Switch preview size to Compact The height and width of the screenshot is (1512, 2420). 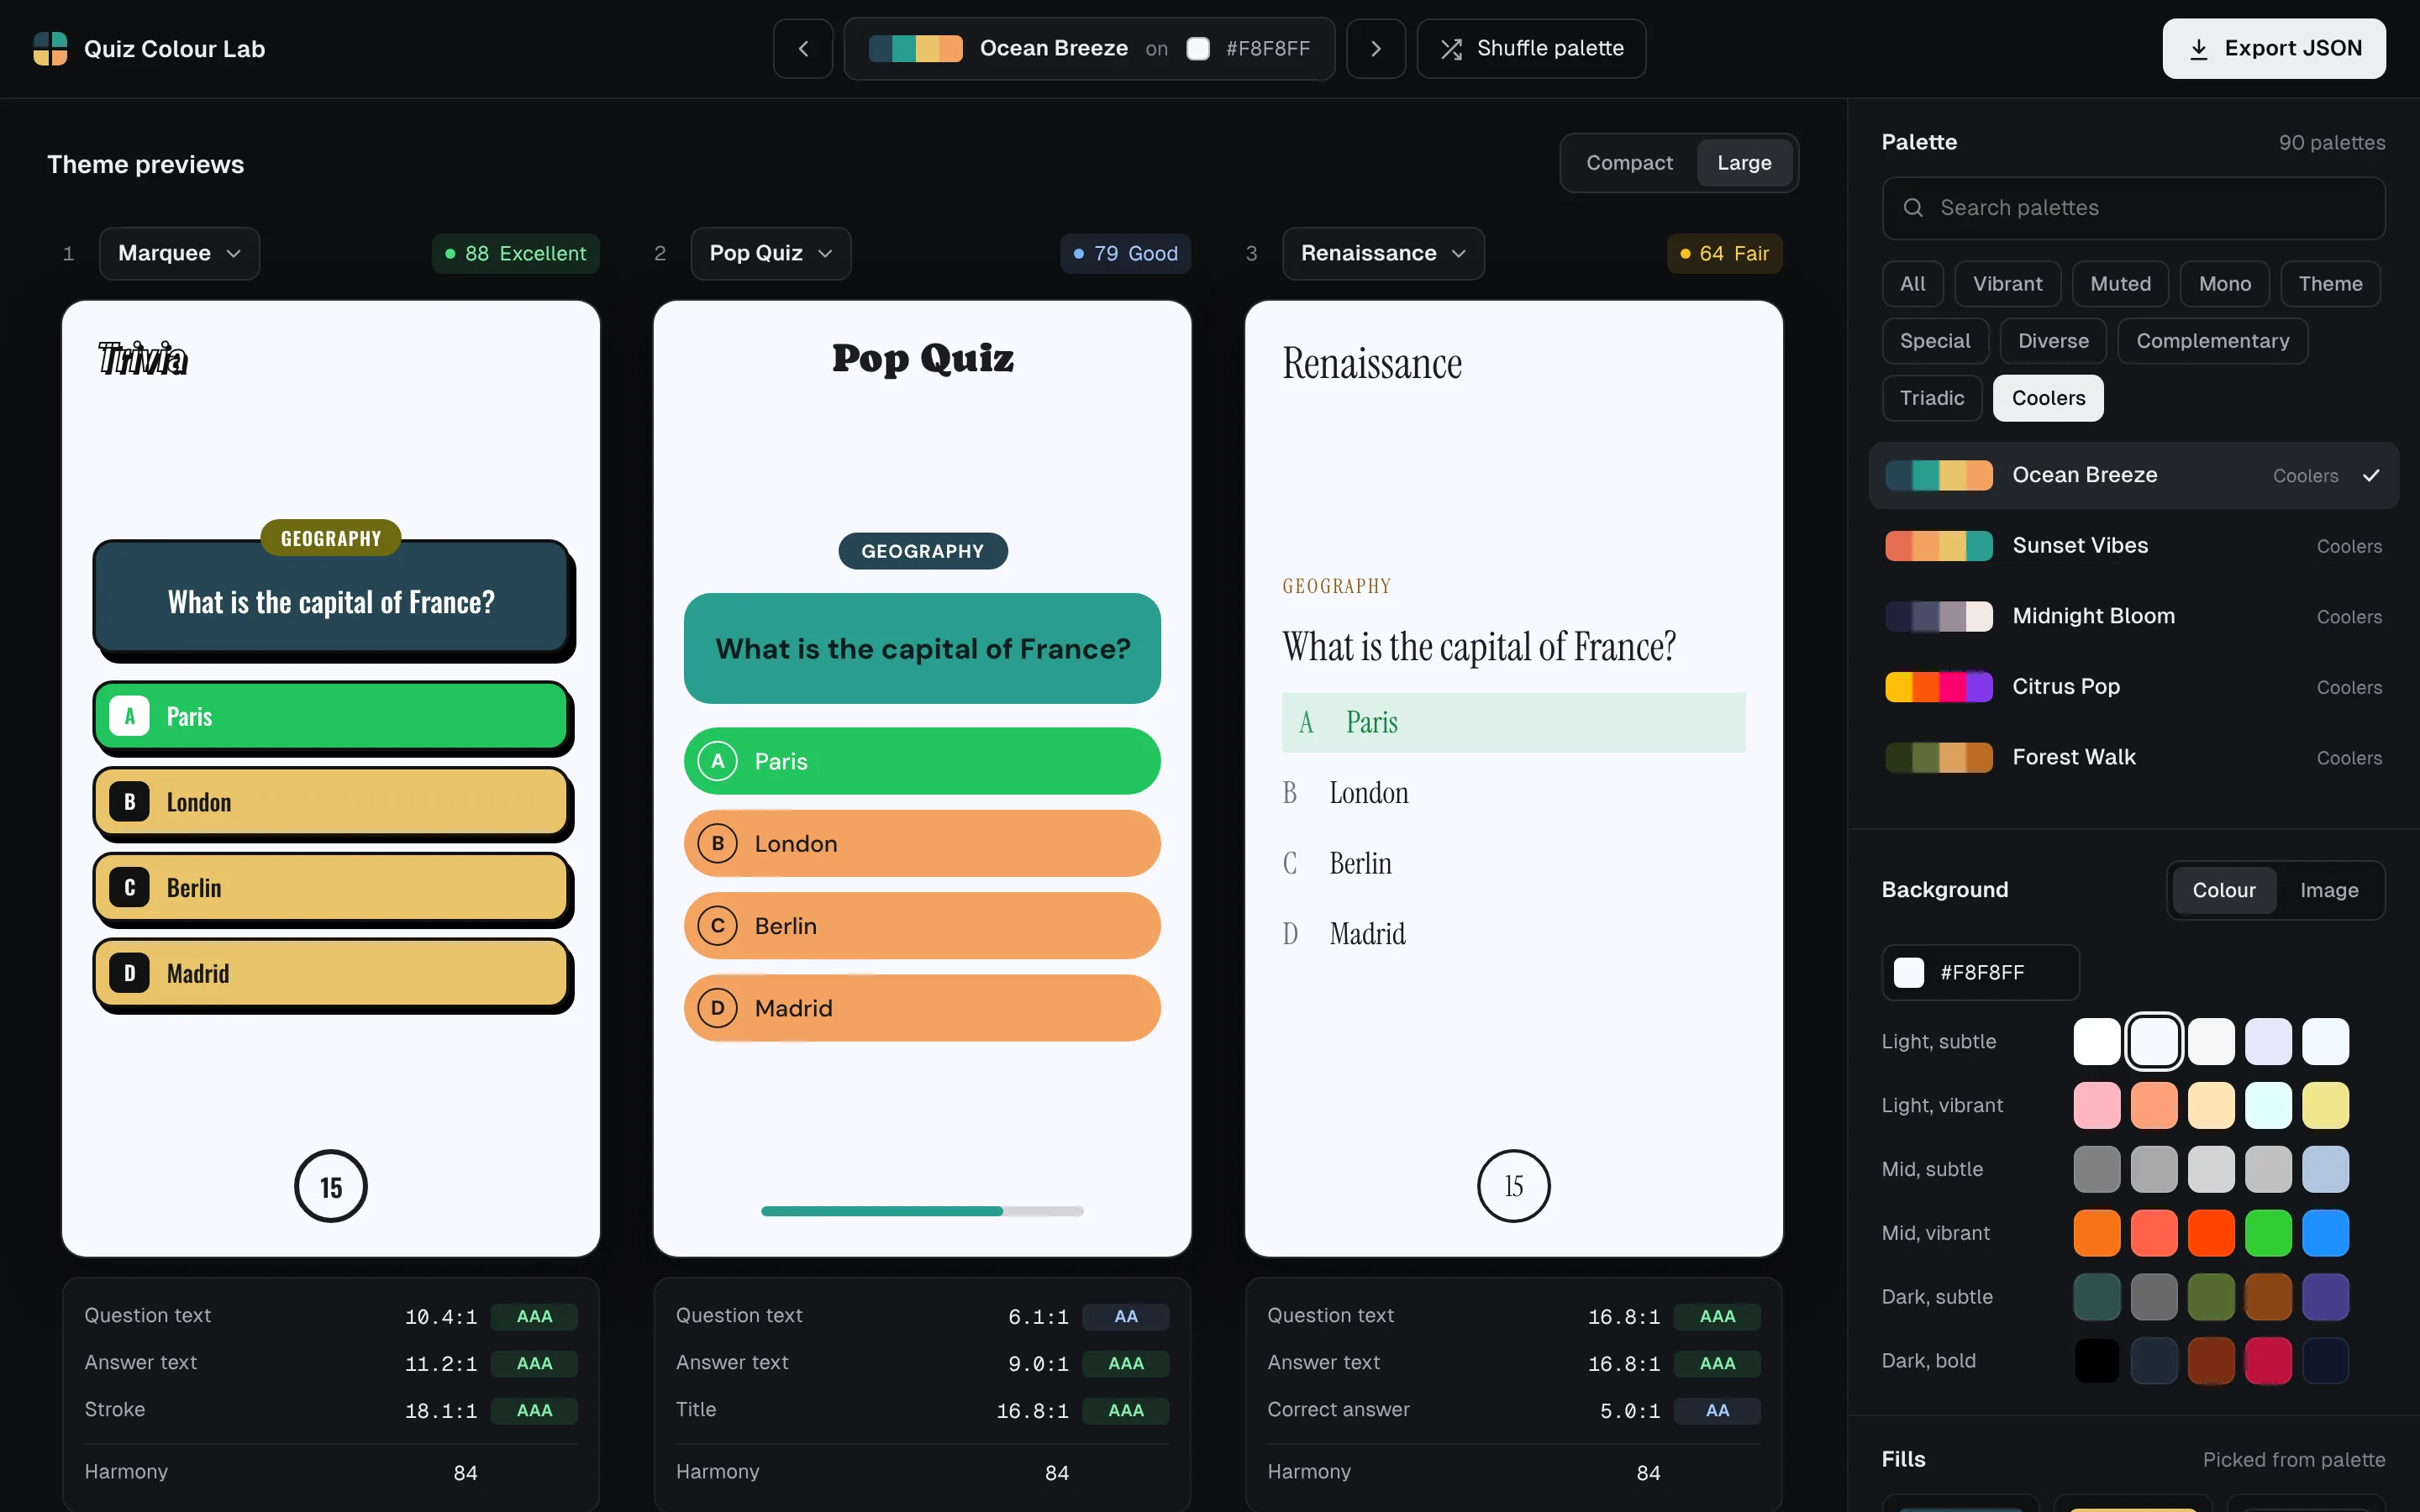(1629, 163)
